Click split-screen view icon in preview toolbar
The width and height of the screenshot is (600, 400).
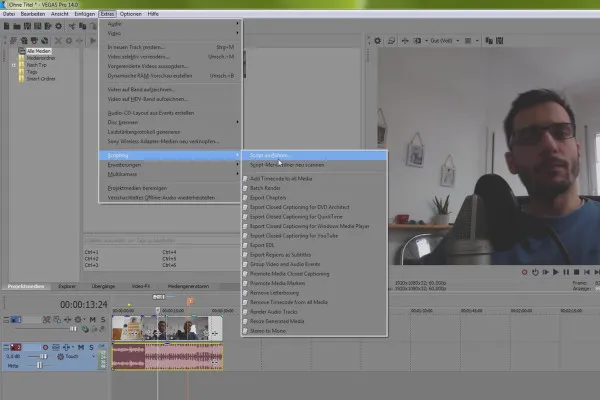417,41
